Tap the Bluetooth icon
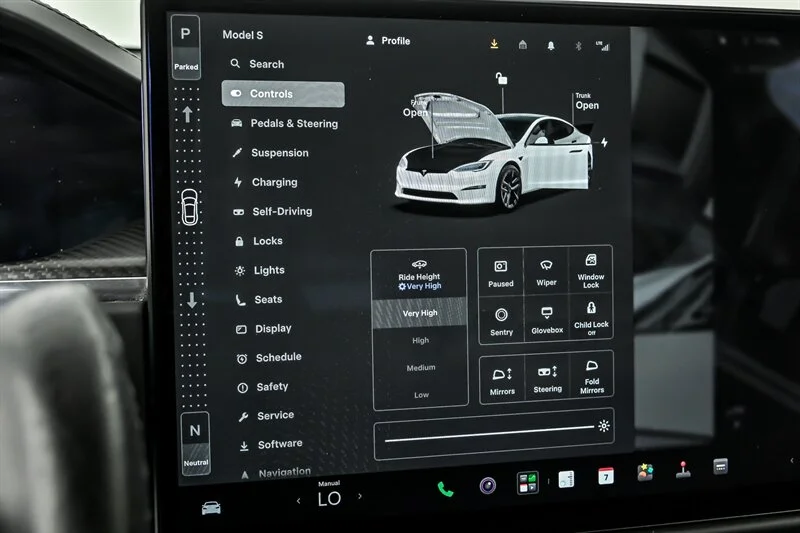Screen dimensions: 800x533 (578, 46)
